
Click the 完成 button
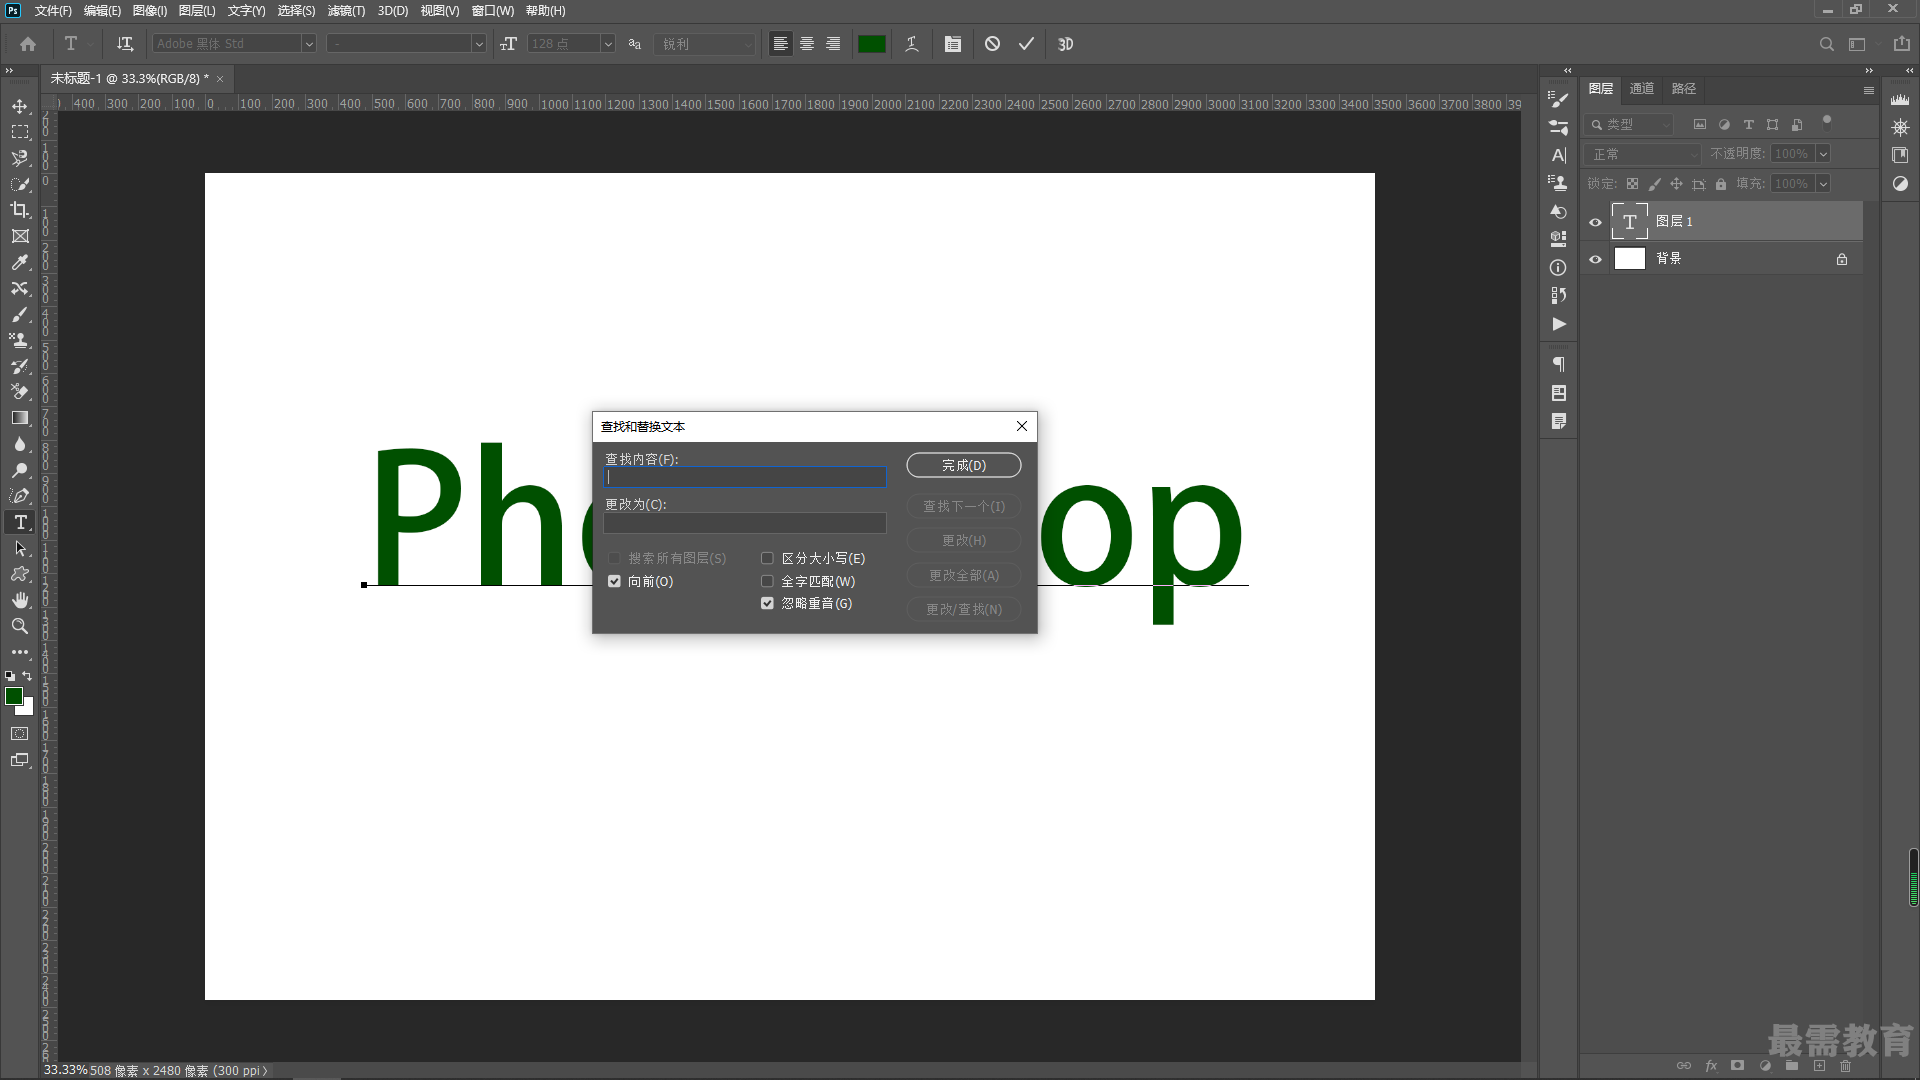coord(964,465)
